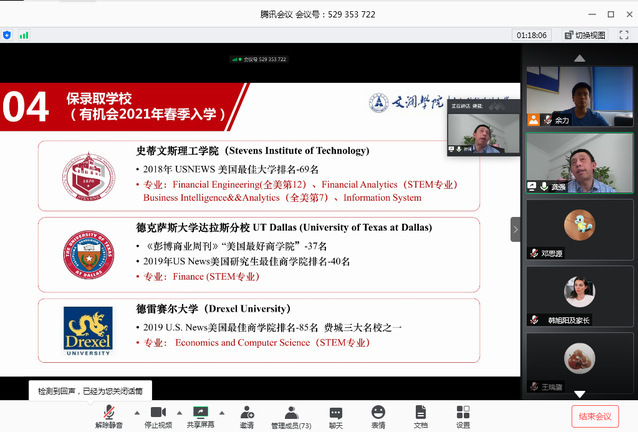The image size is (638, 432).
Task: Expand video options arrow beside 停止视频
Action: (x=179, y=413)
